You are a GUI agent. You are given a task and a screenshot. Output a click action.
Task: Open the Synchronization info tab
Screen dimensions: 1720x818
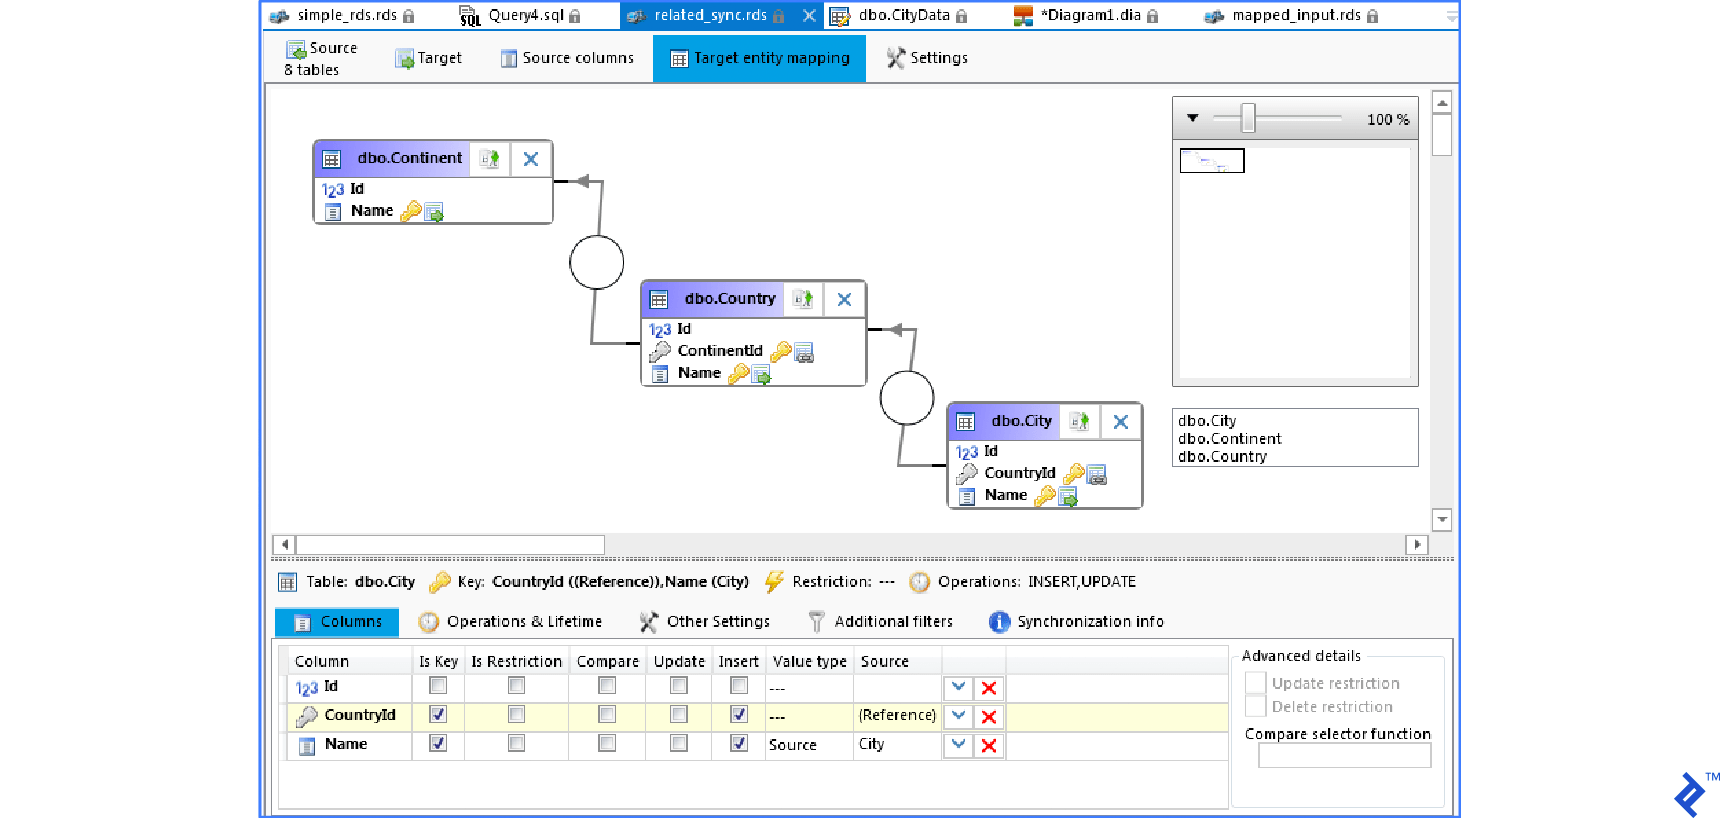pos(1077,622)
